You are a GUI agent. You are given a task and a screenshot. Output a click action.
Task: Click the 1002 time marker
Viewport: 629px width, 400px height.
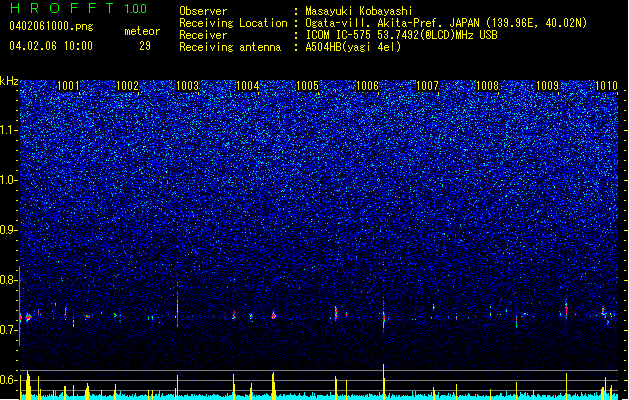click(128, 86)
